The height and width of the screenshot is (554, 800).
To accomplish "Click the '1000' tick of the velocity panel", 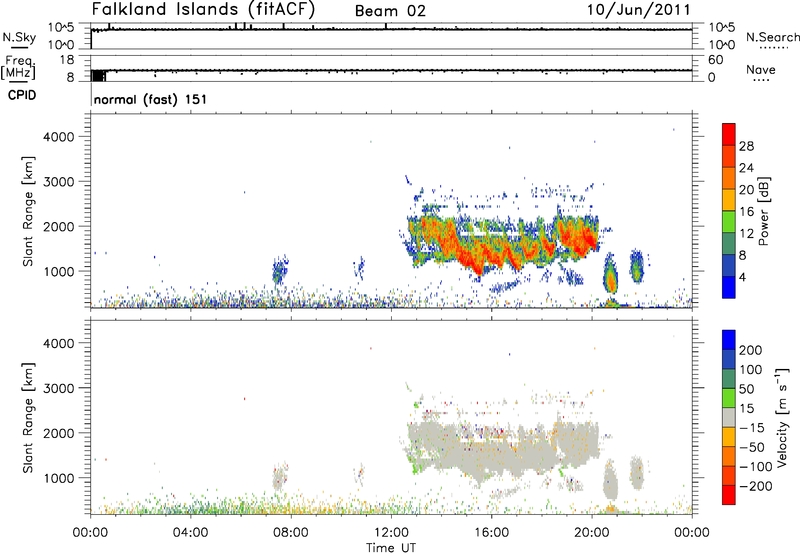I will 59,478.
